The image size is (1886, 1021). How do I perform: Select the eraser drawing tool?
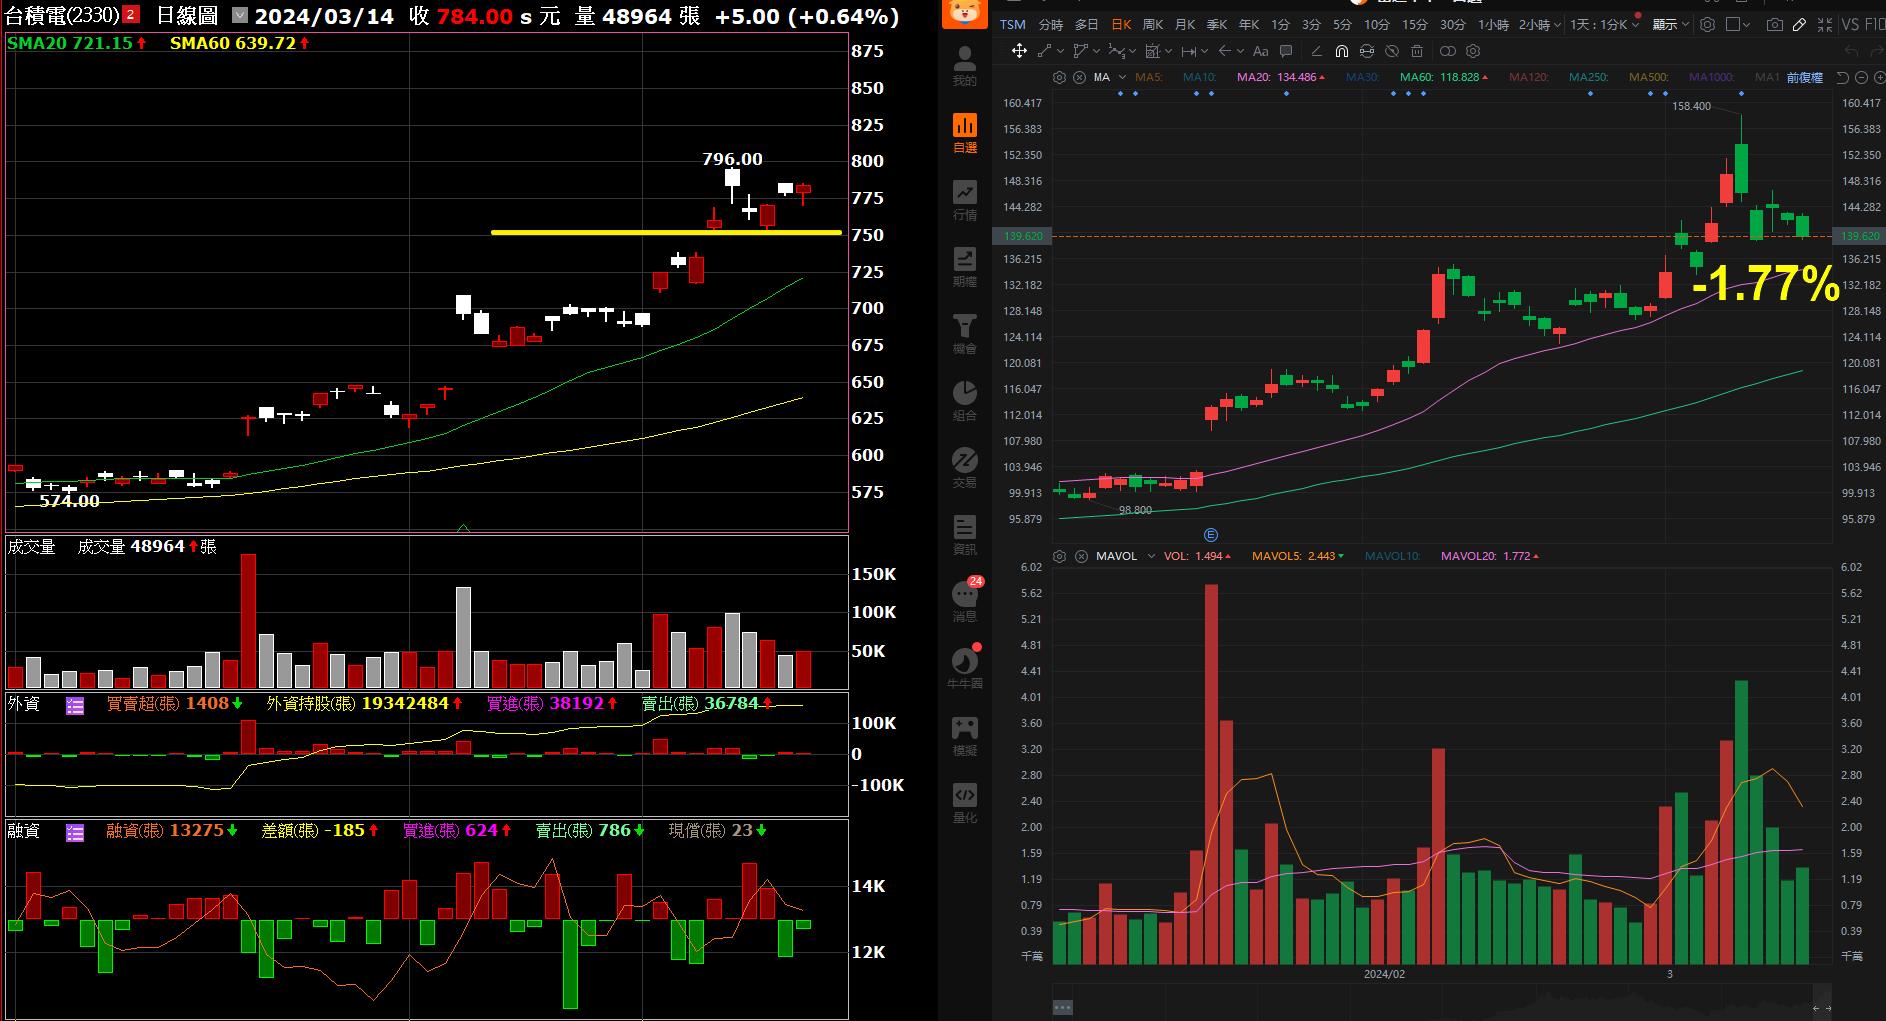1316,51
